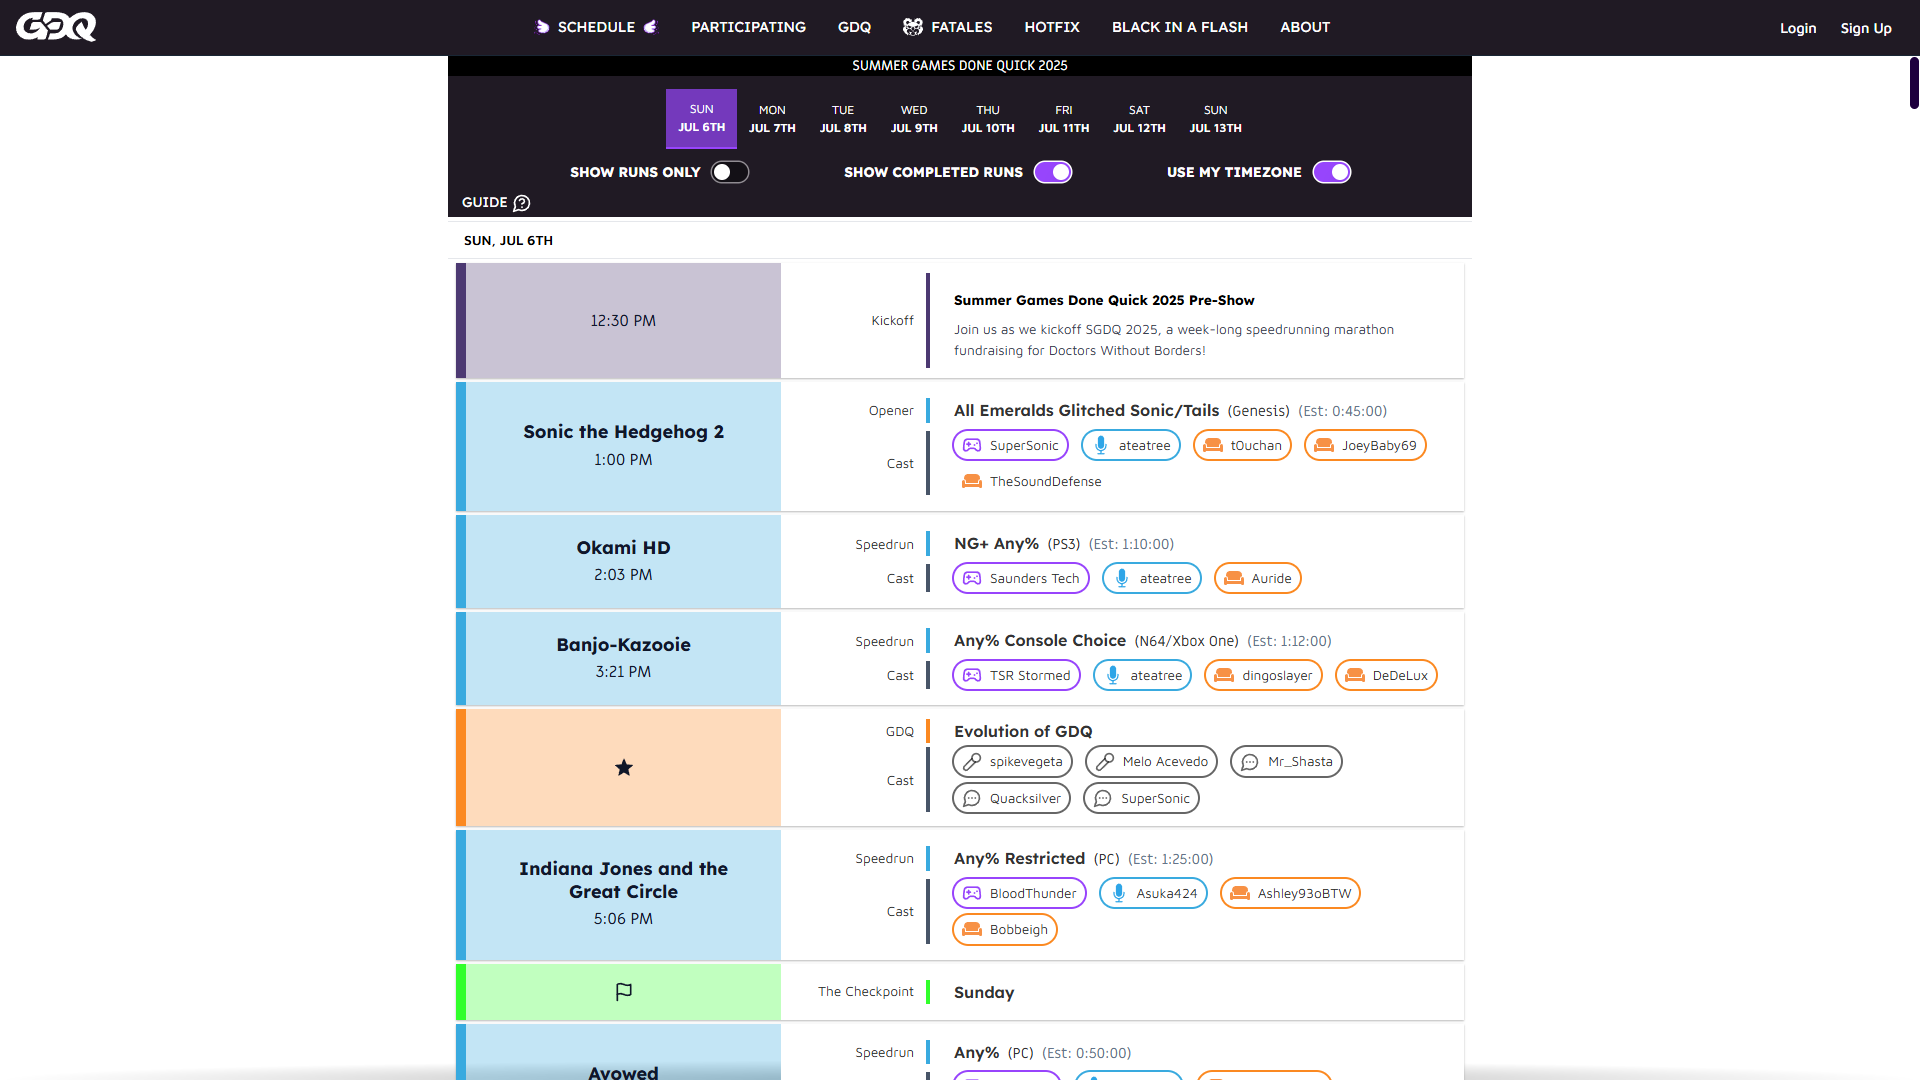The image size is (1920, 1080).
Task: Click the SuperSonic chip in Evolution of GDQ
Action: (1141, 798)
